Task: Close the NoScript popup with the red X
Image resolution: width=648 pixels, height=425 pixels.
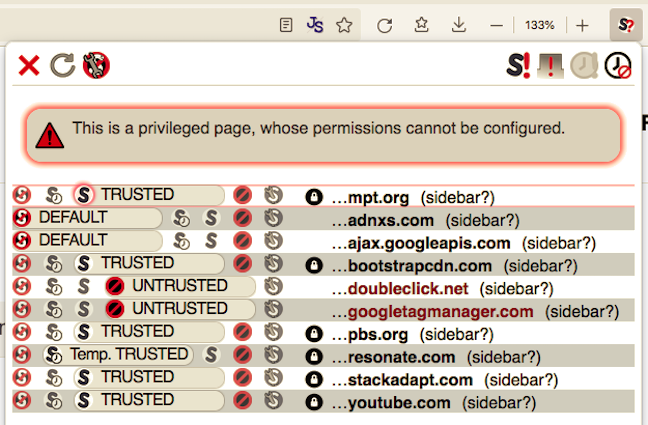Action: [x=29, y=65]
